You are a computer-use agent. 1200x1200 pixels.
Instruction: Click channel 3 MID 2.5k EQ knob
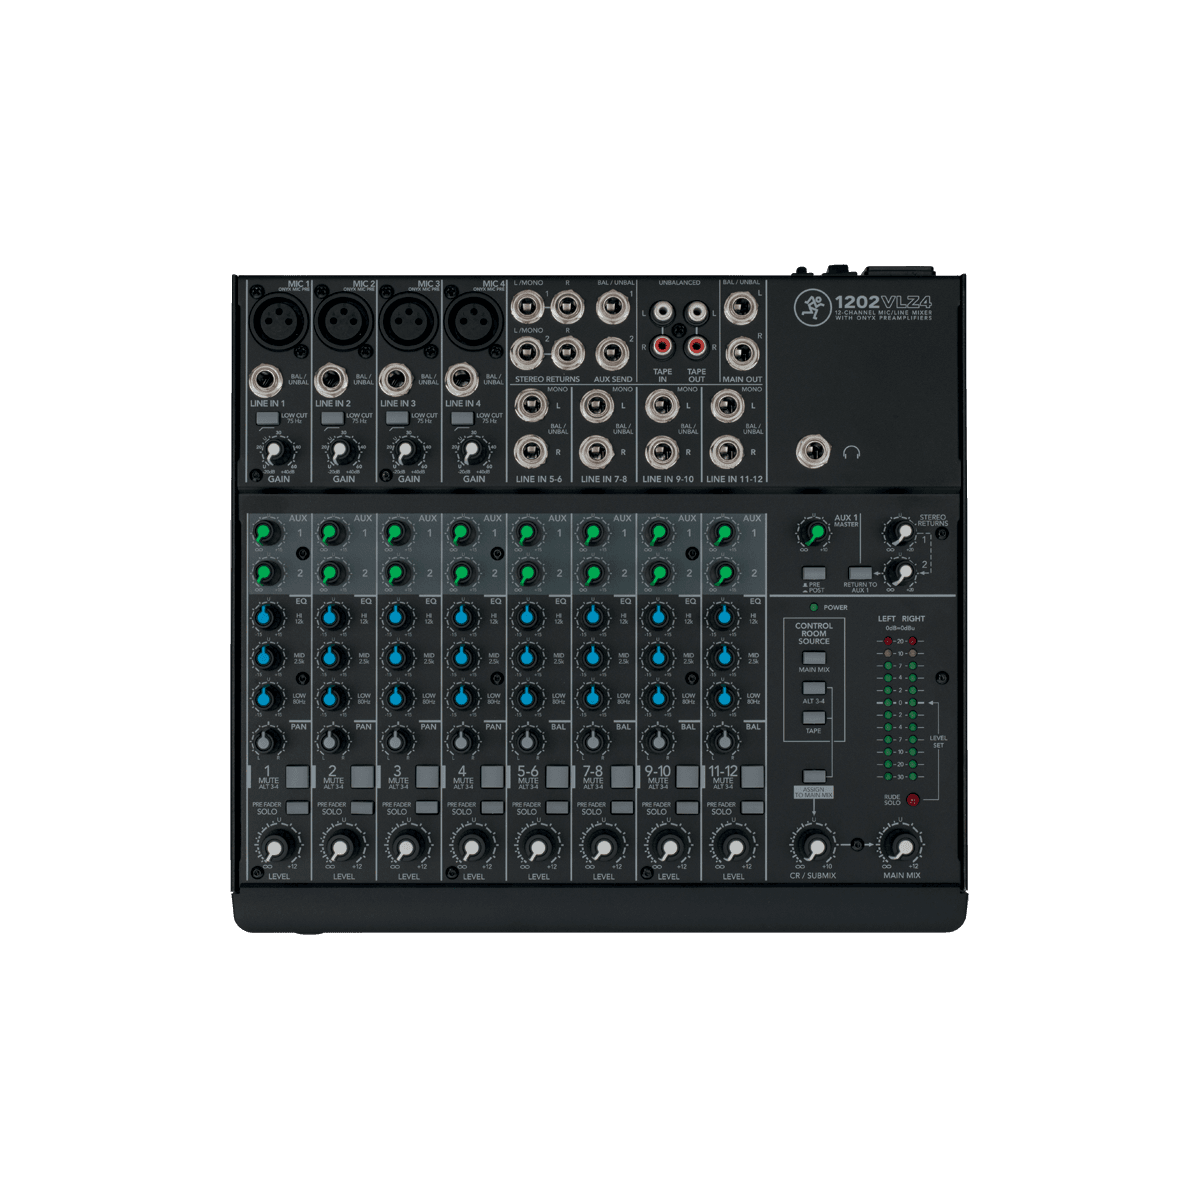pos(396,657)
